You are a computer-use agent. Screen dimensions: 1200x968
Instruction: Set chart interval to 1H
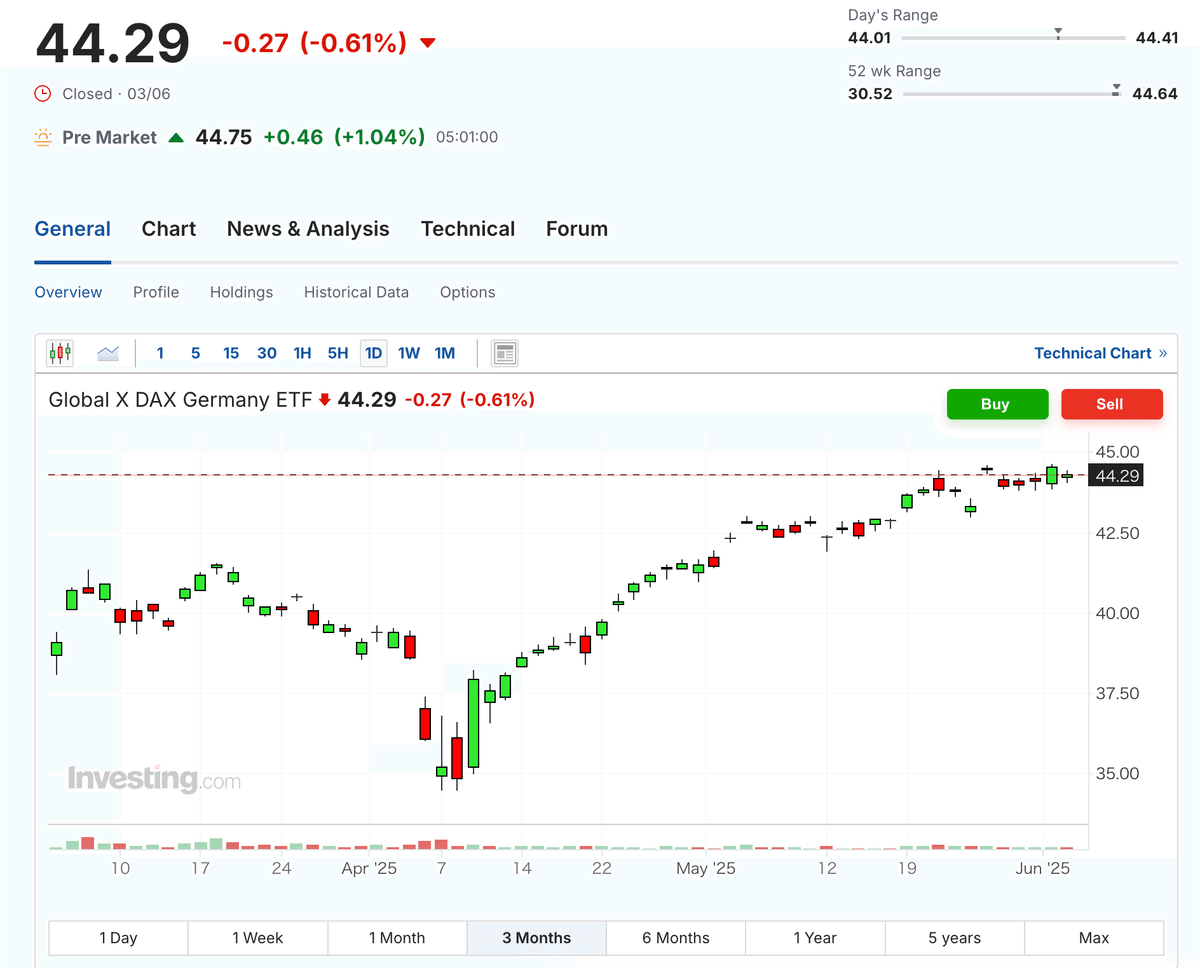point(302,353)
